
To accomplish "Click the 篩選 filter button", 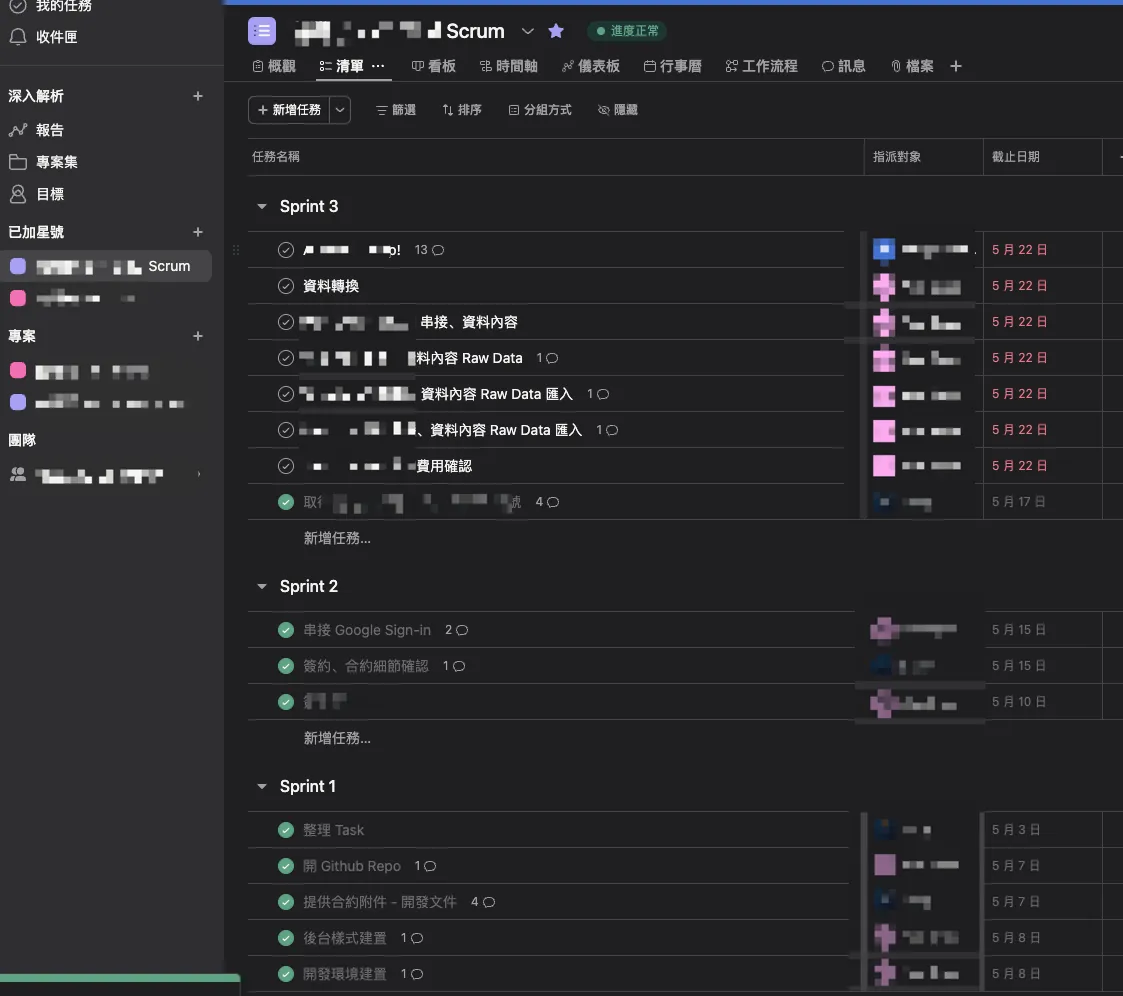I will pos(396,110).
